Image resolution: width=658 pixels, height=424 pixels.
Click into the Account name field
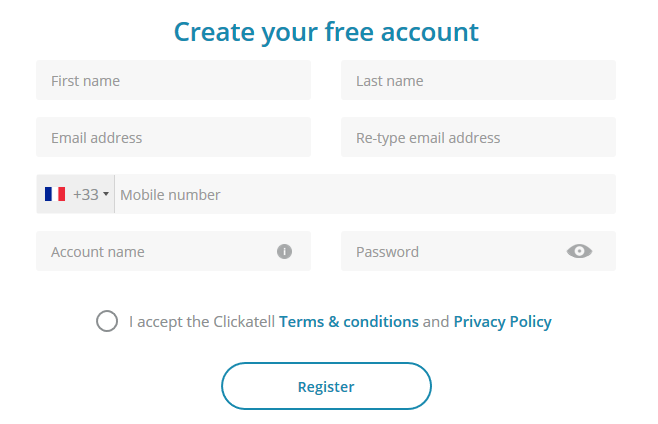(173, 251)
